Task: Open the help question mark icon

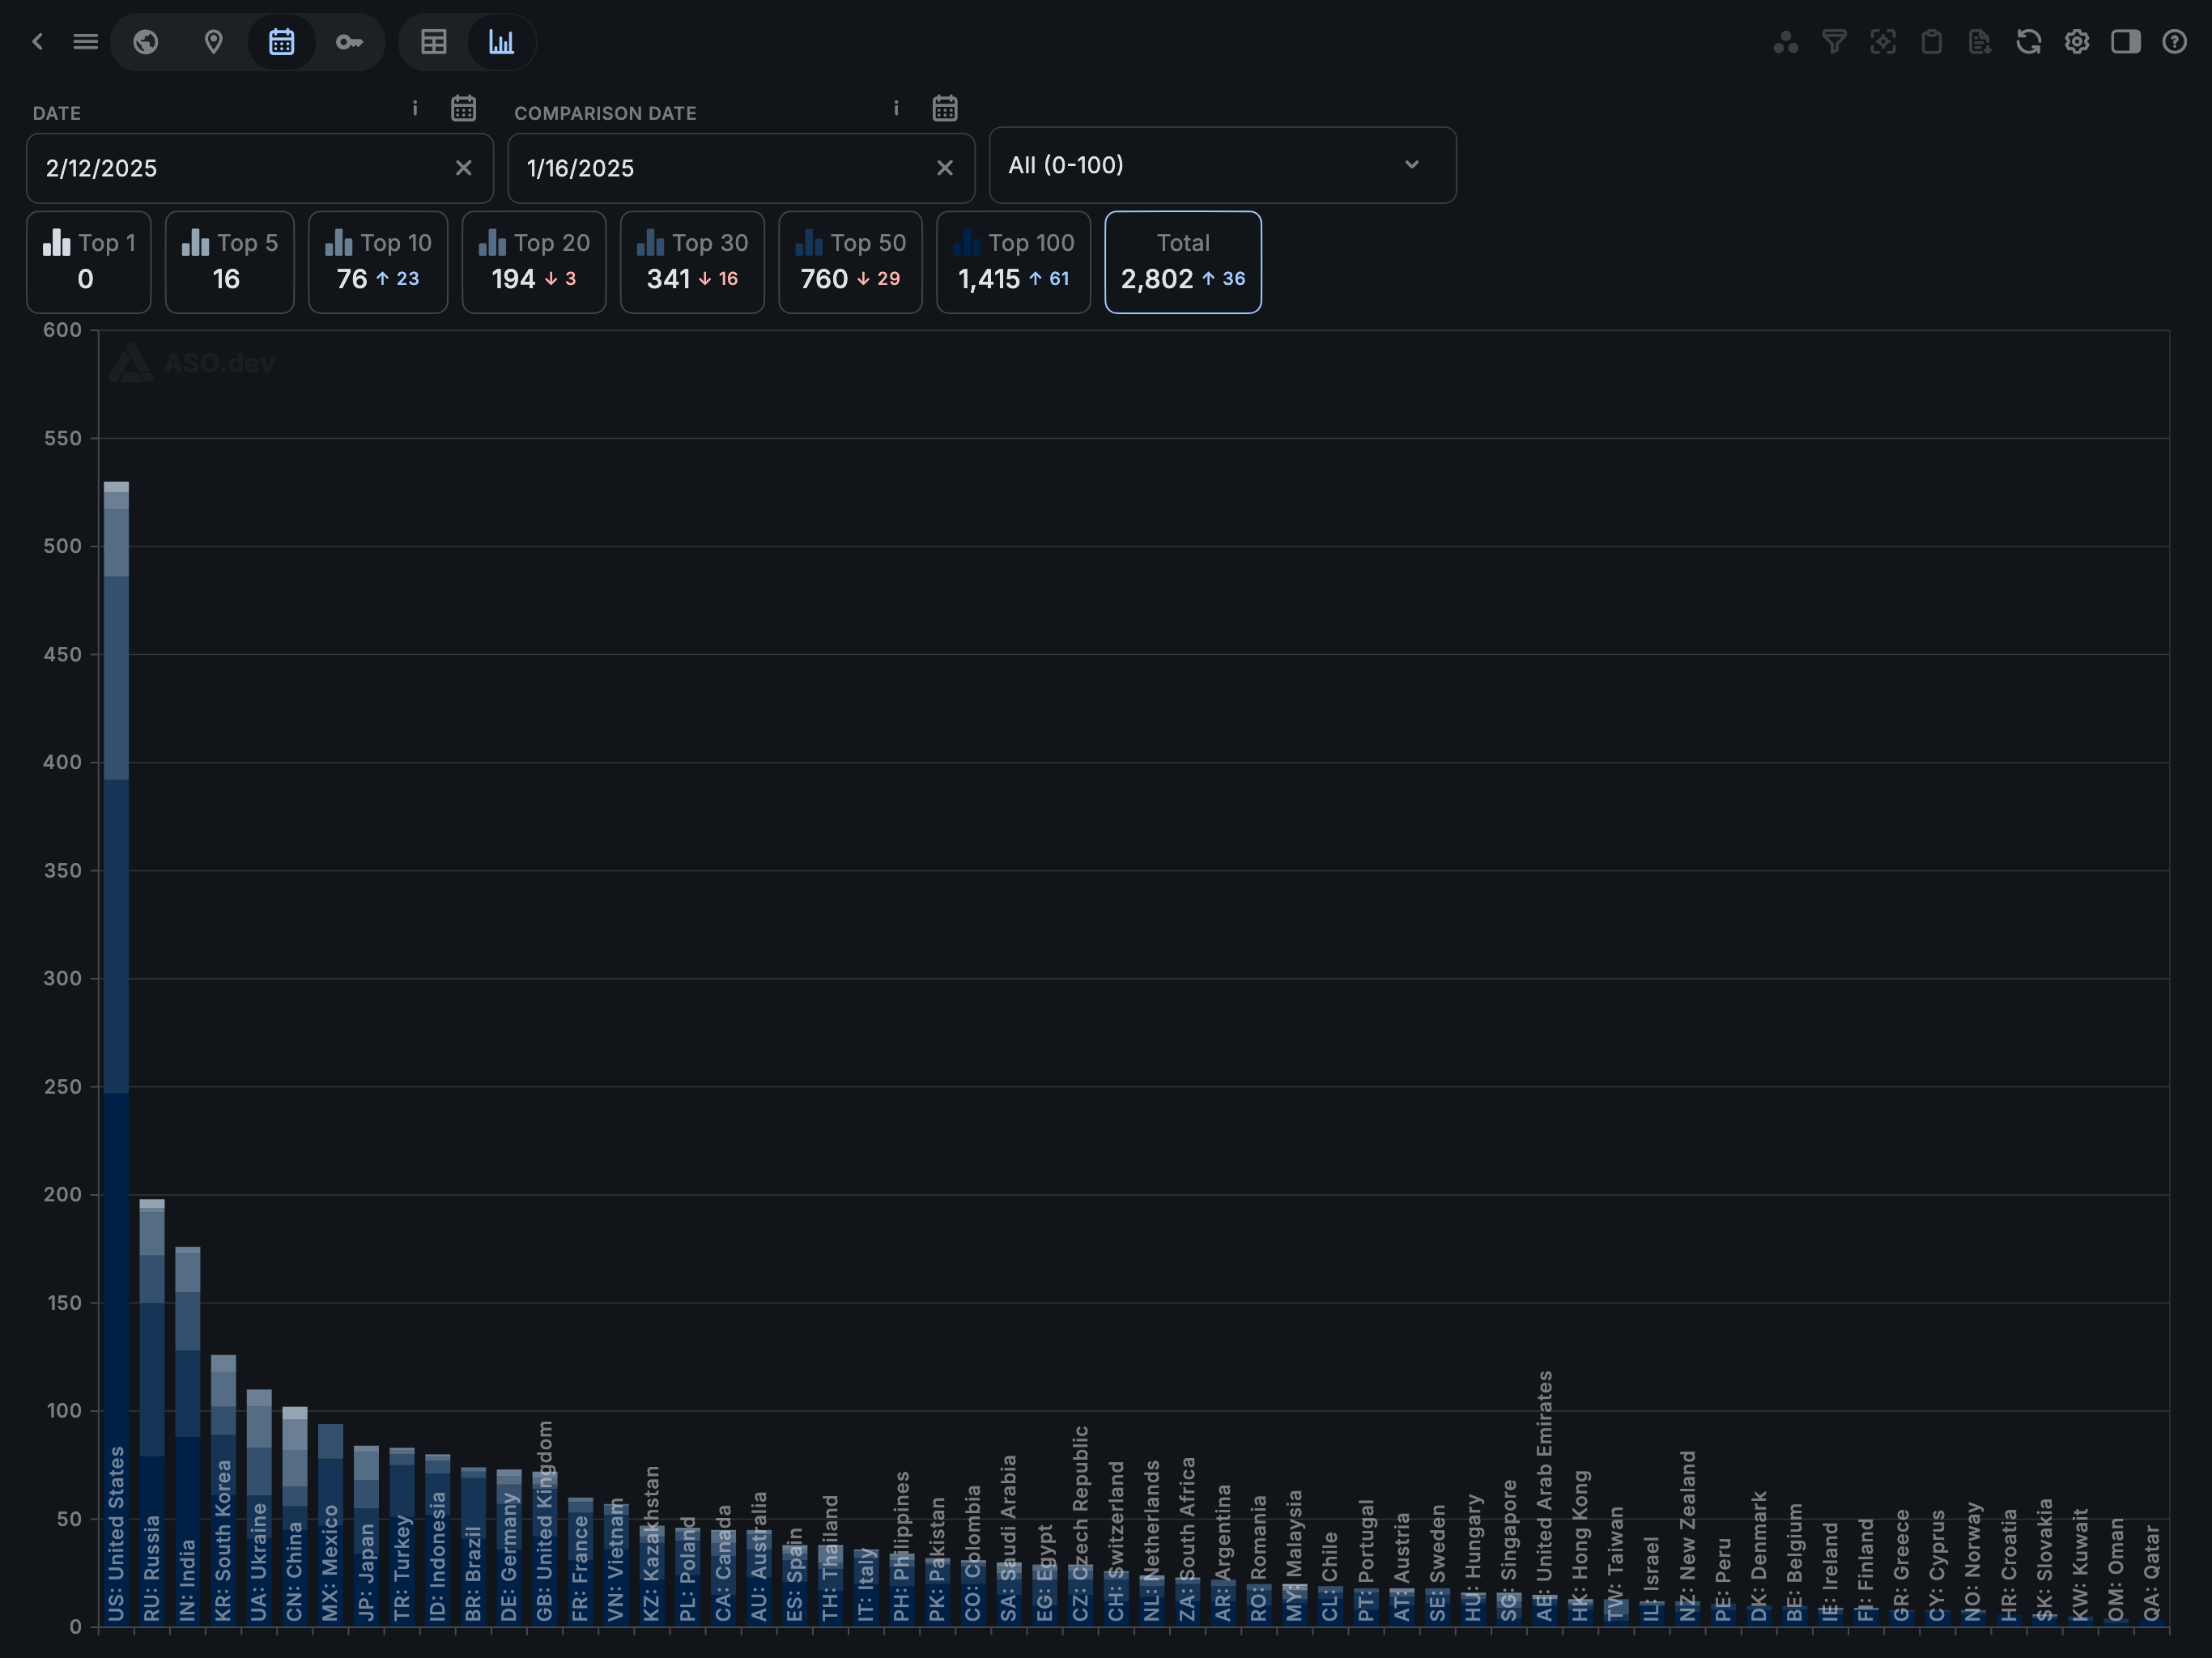Action: click(2174, 42)
